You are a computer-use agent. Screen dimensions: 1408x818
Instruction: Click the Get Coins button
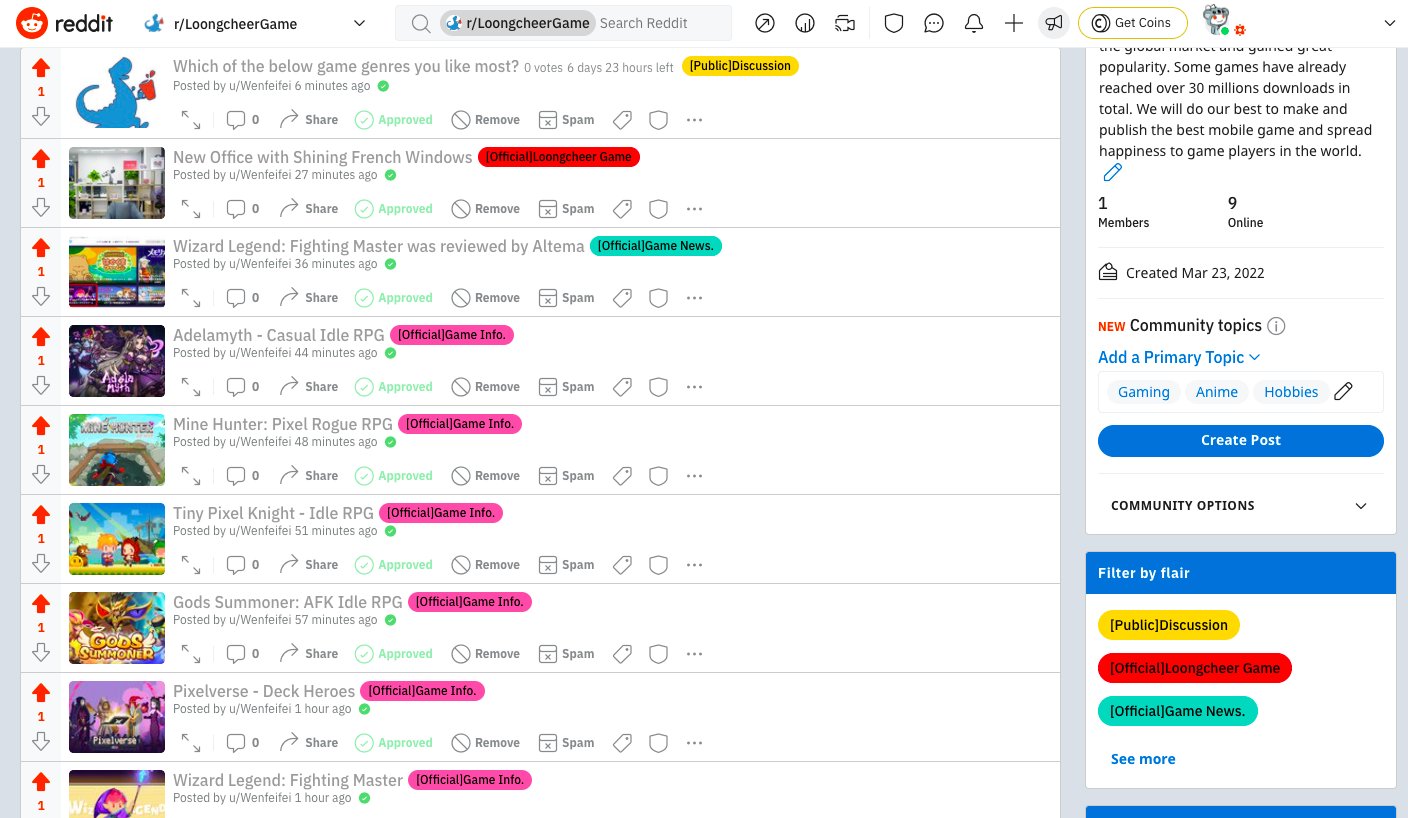click(1132, 23)
